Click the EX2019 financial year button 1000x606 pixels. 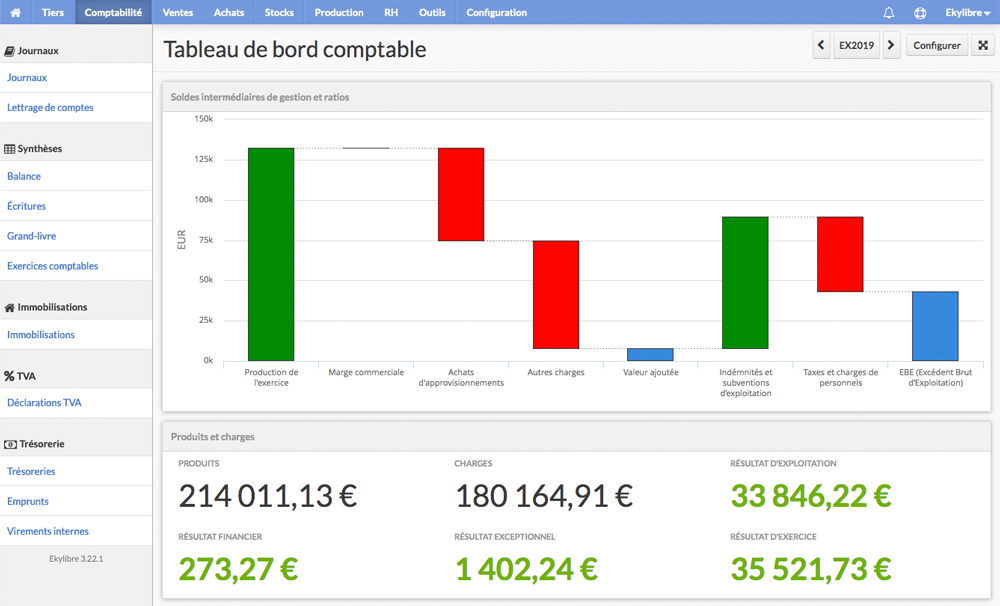857,45
